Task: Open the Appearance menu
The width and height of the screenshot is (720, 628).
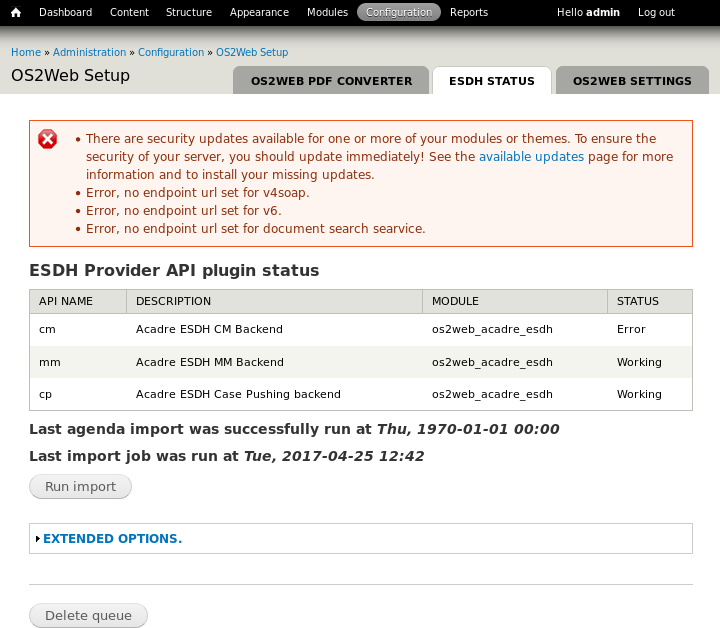Action: 259,12
